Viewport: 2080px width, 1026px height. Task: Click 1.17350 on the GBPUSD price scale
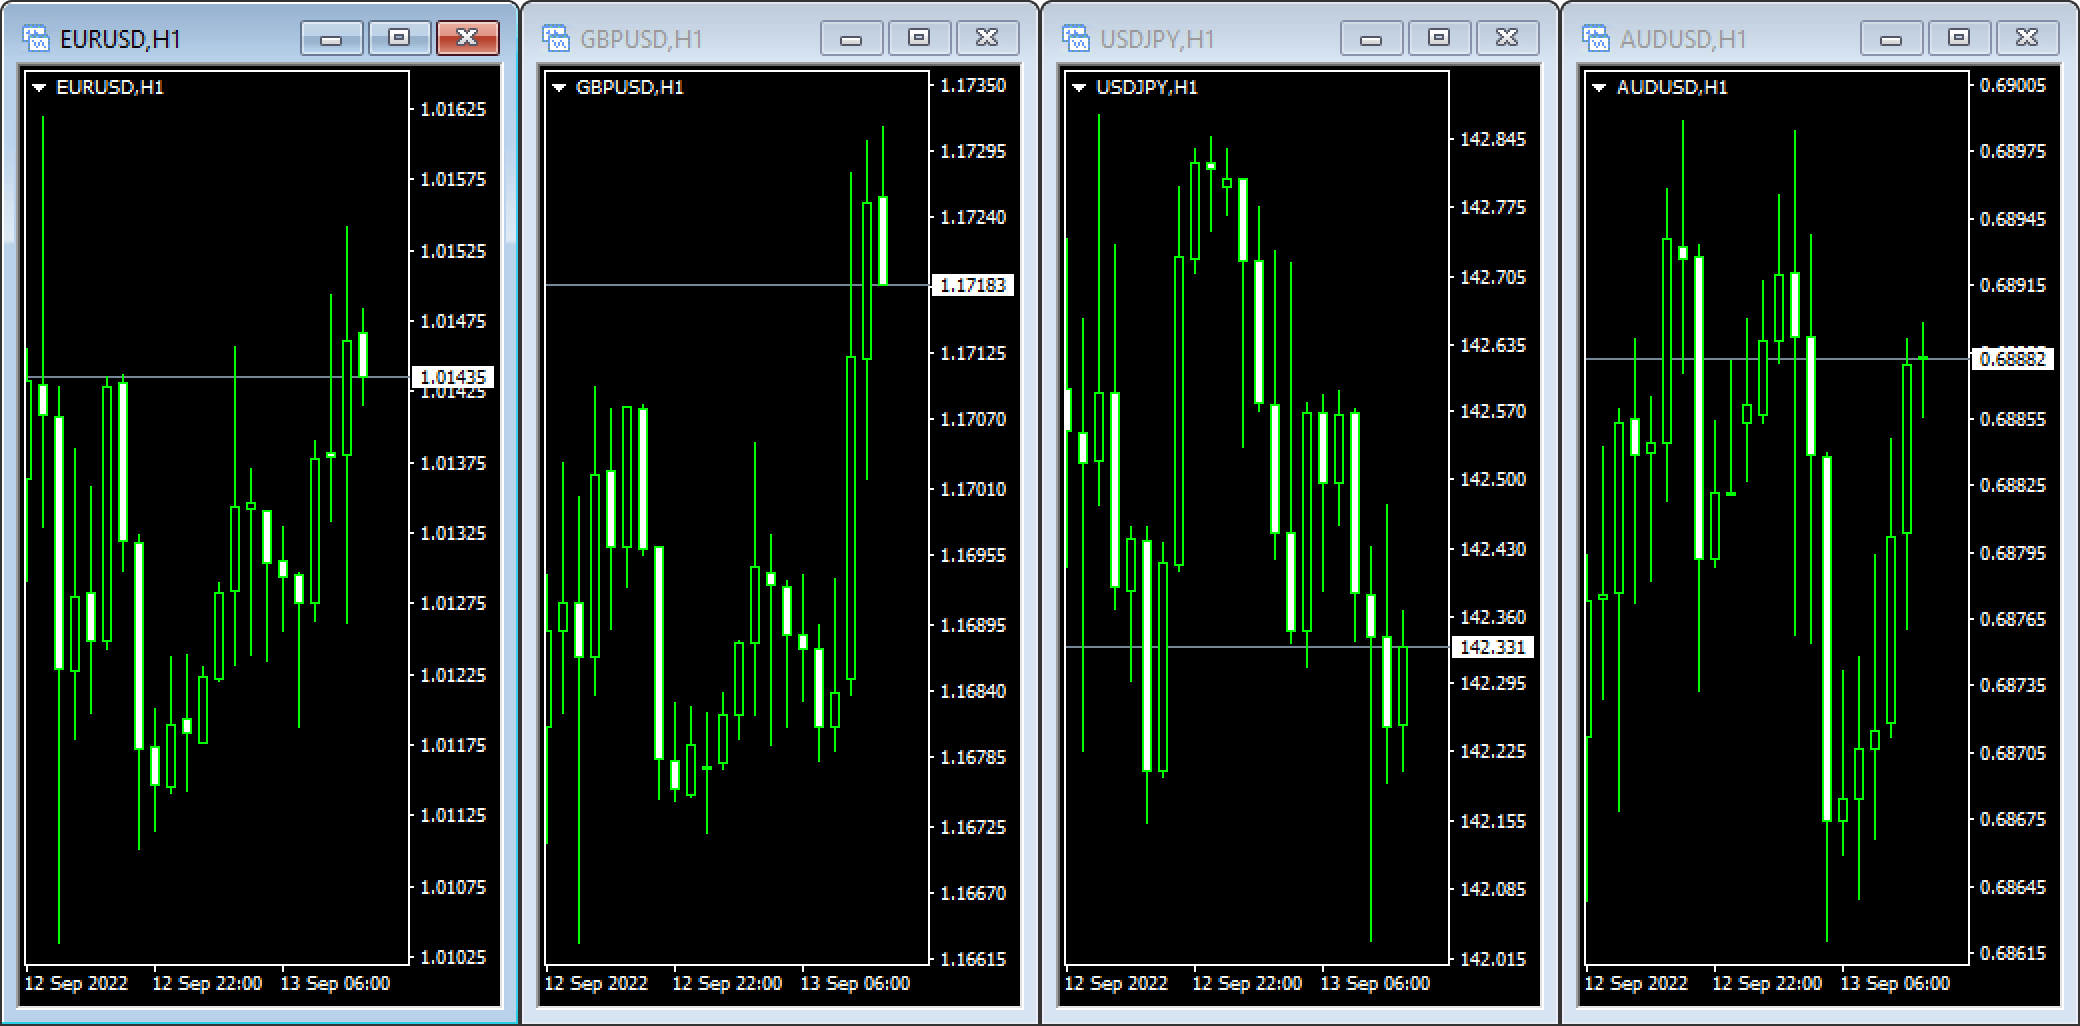(973, 85)
